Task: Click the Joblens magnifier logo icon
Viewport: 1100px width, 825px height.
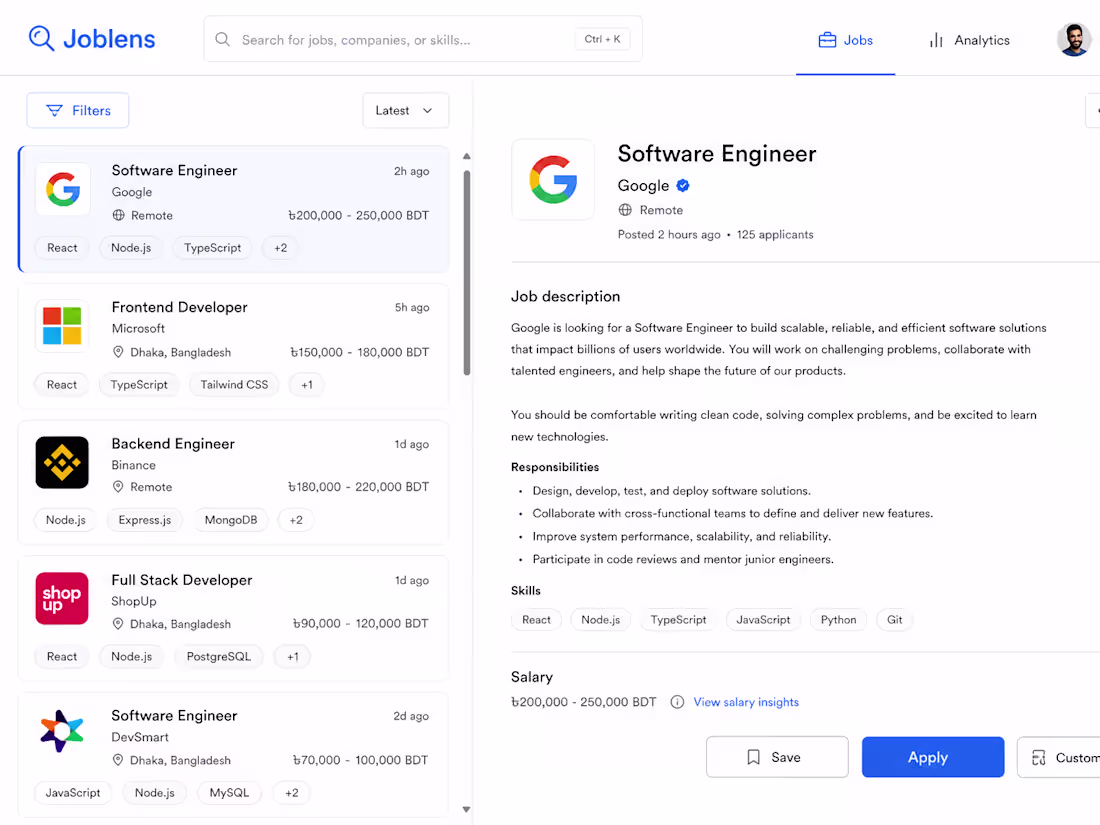Action: tap(41, 39)
